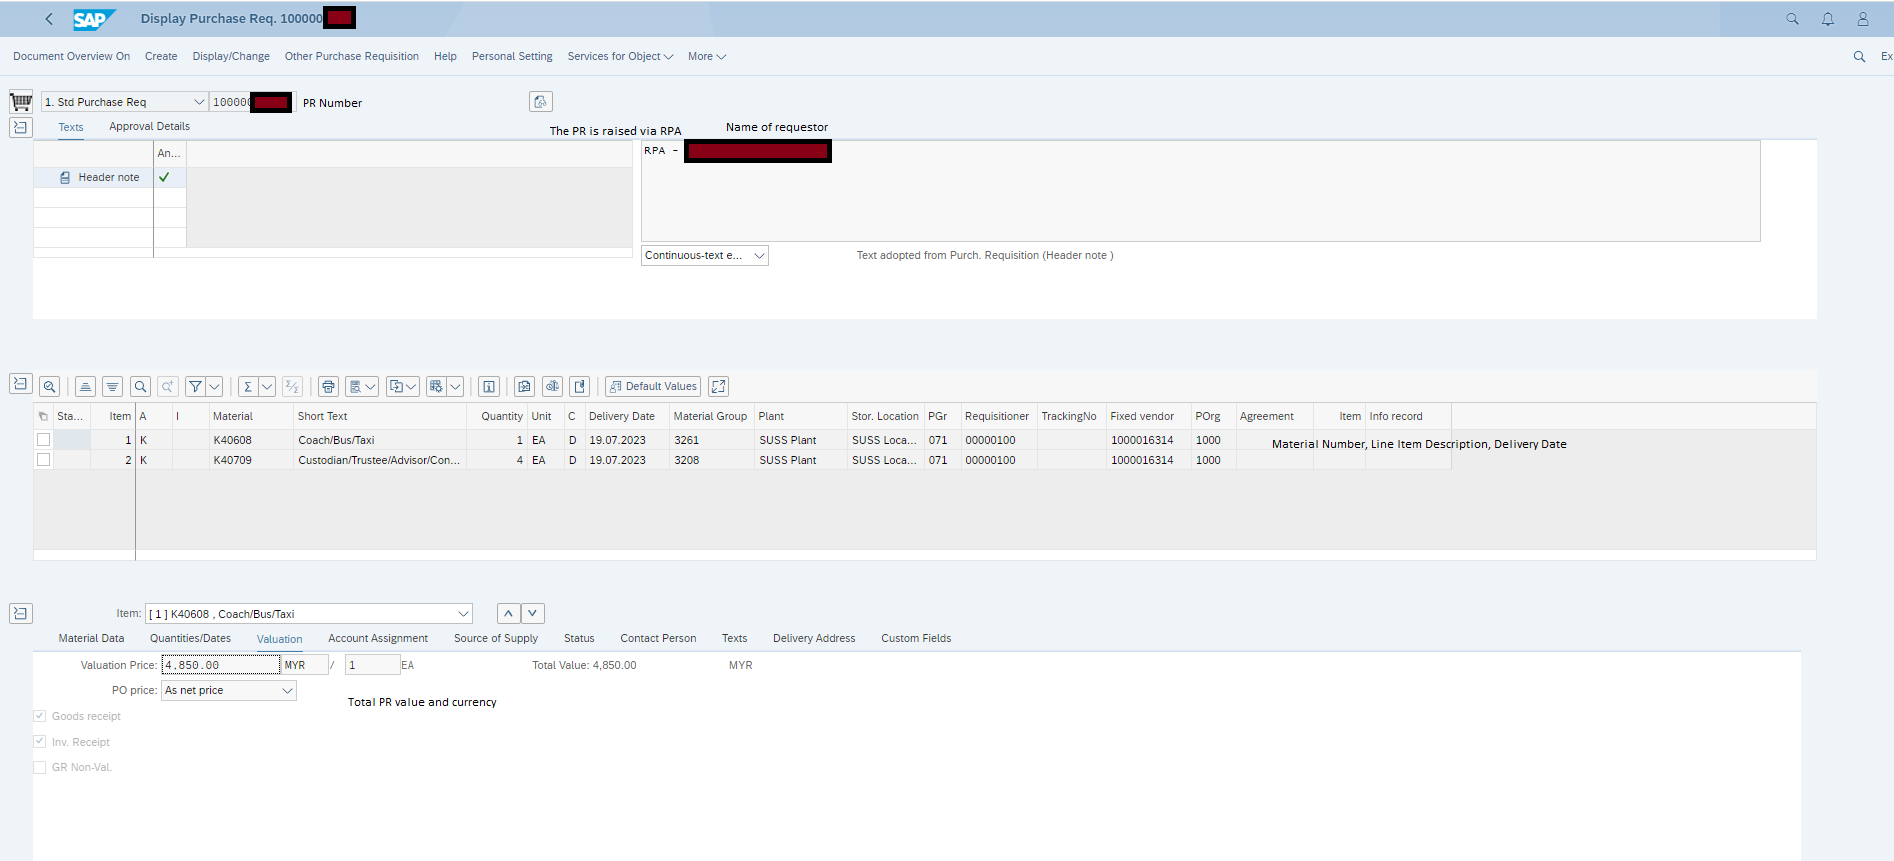
Task: Open the PO price dropdown
Action: point(287,691)
